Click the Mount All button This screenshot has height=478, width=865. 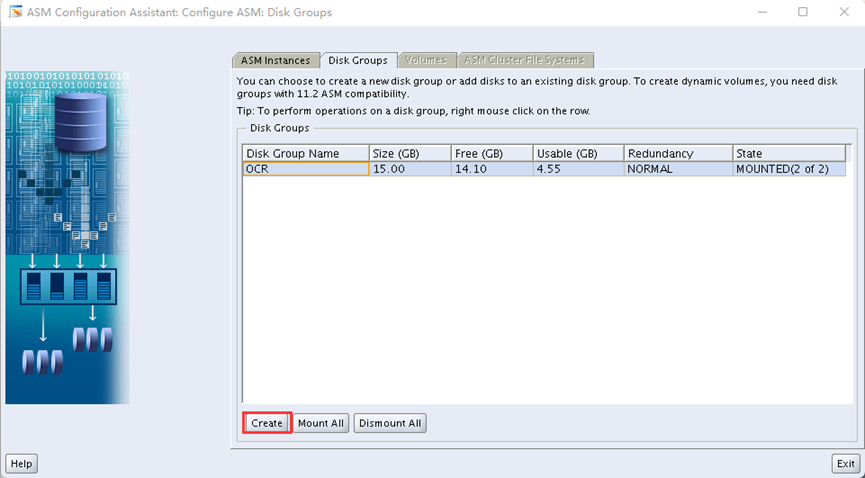point(321,423)
